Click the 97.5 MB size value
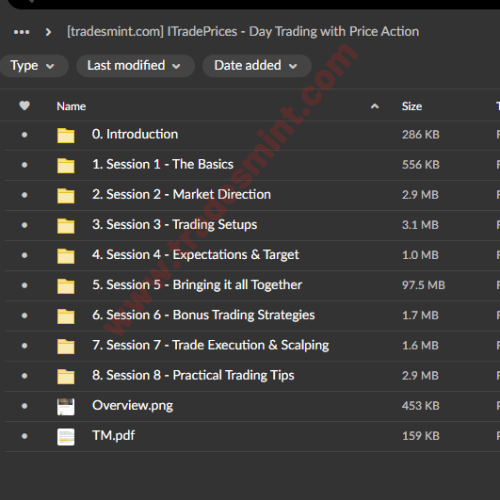The height and width of the screenshot is (500, 500). click(x=424, y=285)
